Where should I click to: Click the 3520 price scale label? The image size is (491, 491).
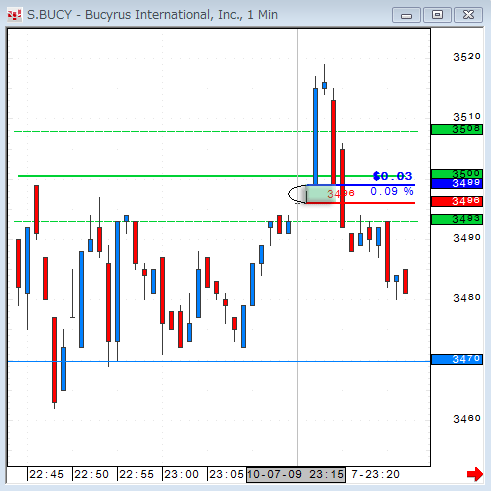[467, 57]
